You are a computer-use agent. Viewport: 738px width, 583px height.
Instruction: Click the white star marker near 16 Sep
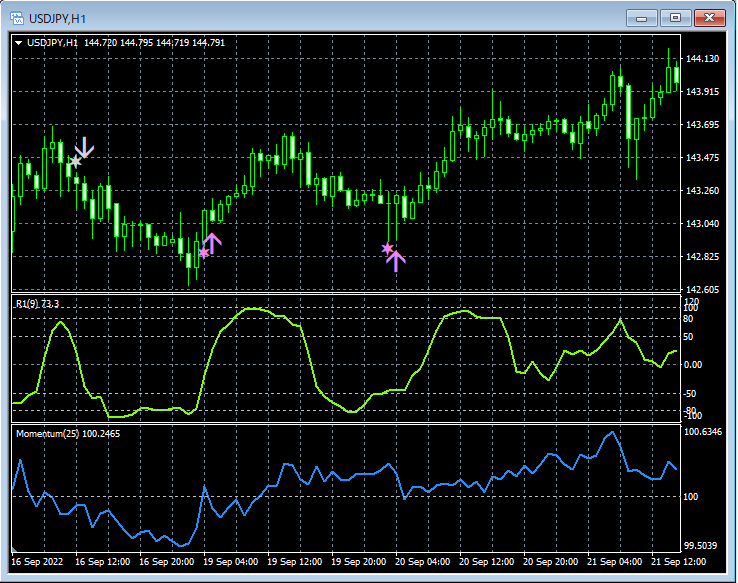(75, 161)
